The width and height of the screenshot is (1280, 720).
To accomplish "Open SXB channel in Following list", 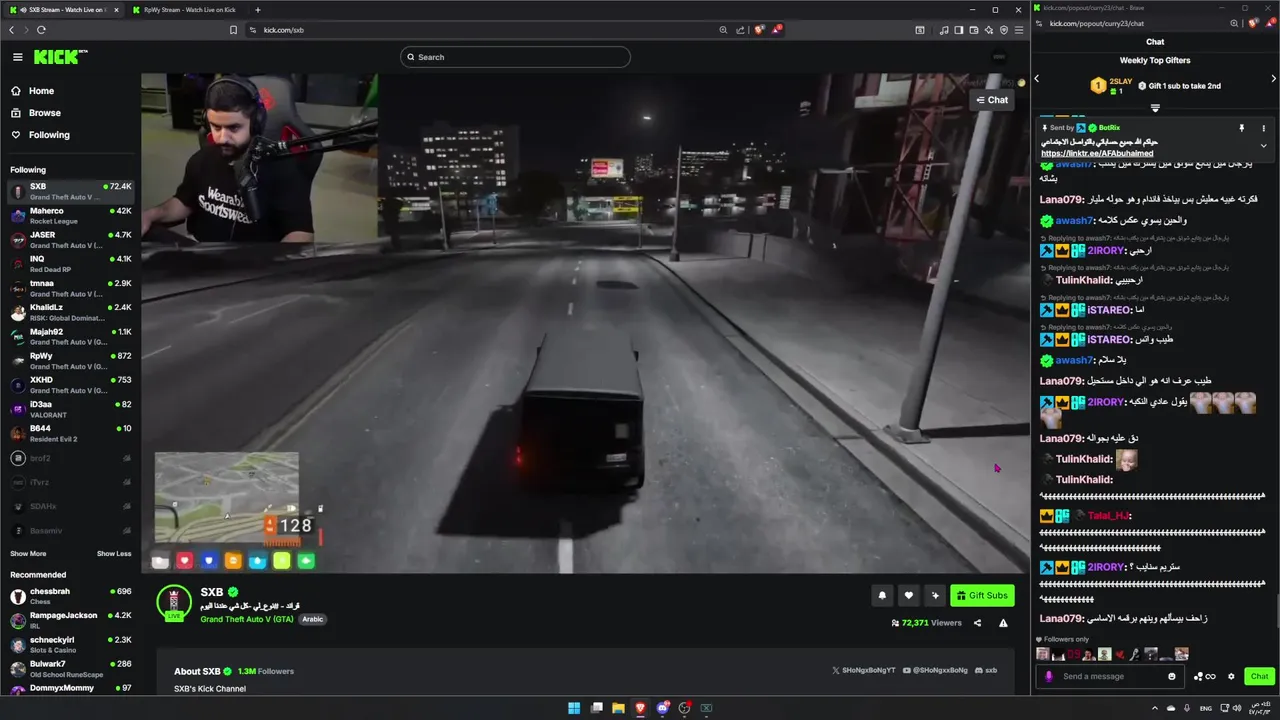I will point(70,191).
